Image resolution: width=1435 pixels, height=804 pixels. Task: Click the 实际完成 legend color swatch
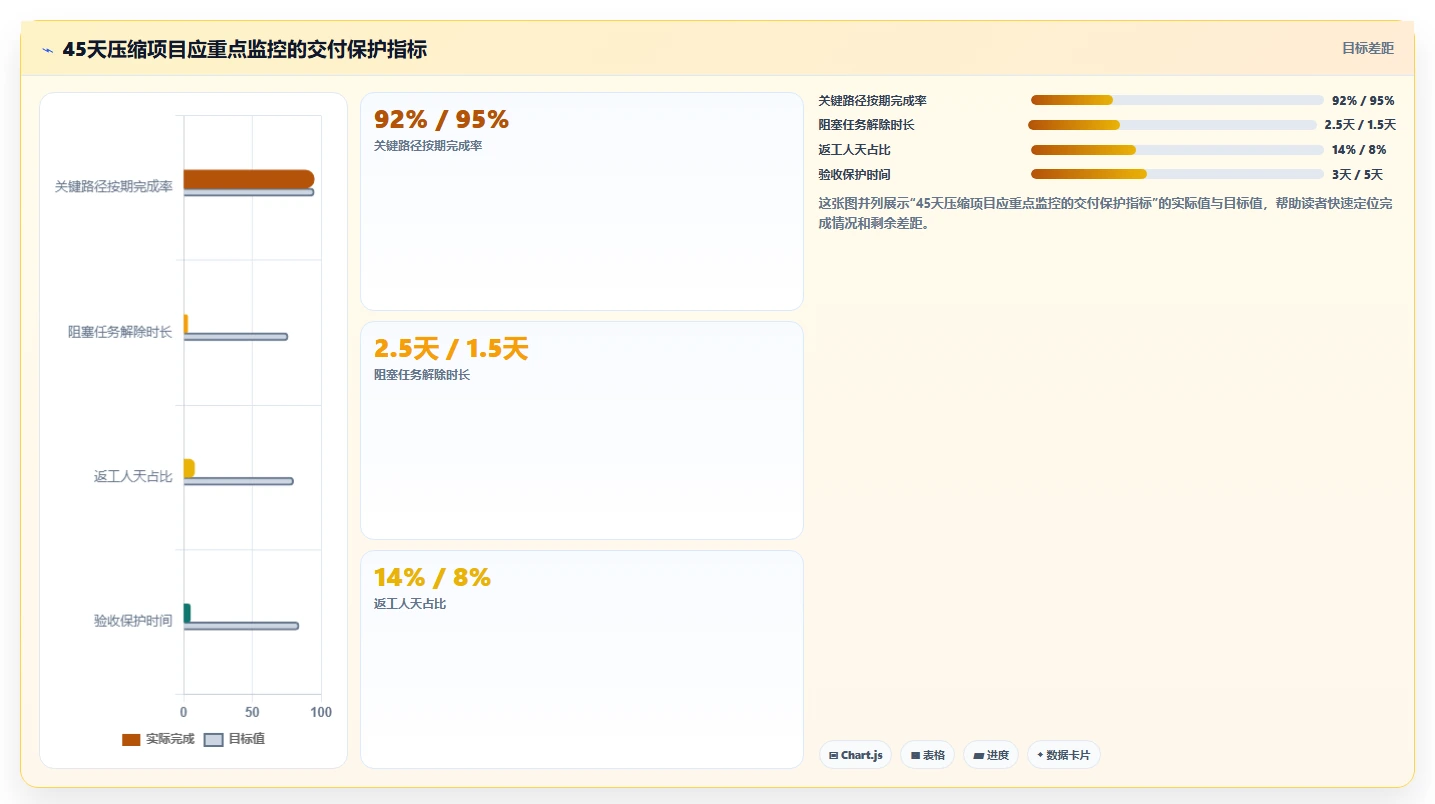(131, 739)
